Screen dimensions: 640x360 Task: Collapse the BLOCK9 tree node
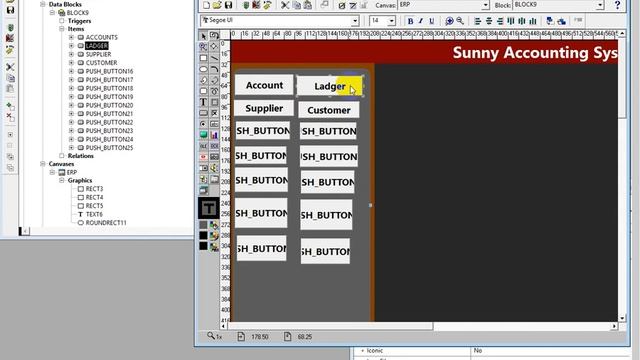[52, 13]
